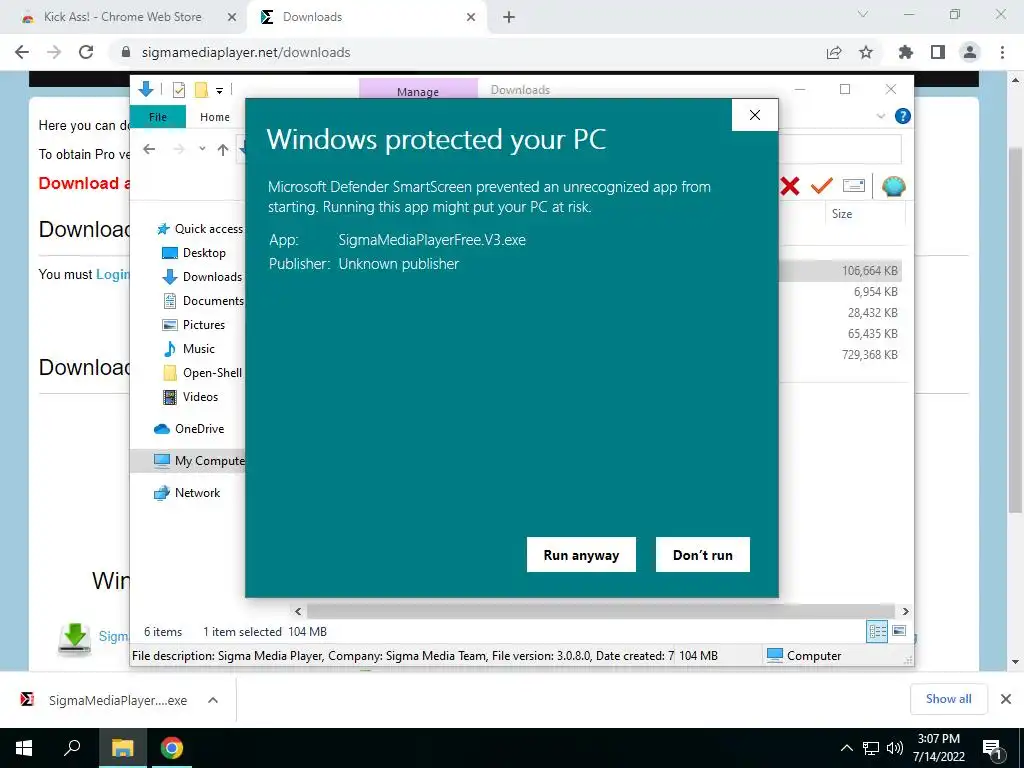The height and width of the screenshot is (768, 1024).
Task: Open Documents in navigation pane
Action: pos(202,301)
